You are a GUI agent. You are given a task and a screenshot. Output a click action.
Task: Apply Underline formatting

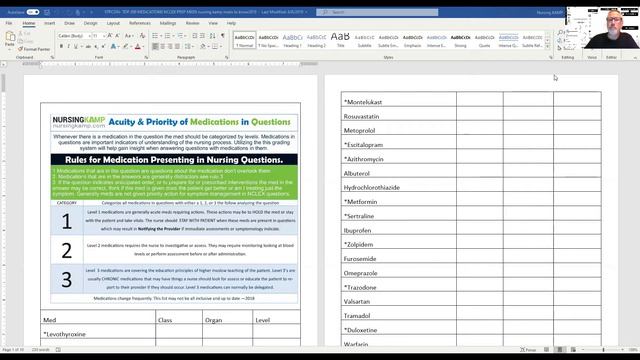(76, 47)
